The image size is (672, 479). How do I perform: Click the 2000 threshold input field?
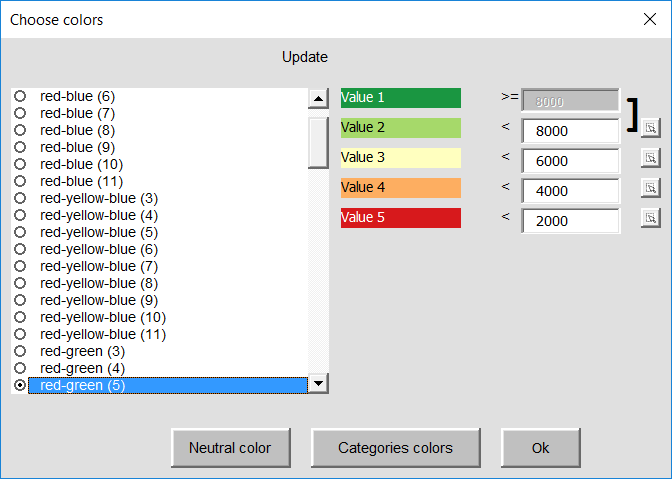[570, 221]
